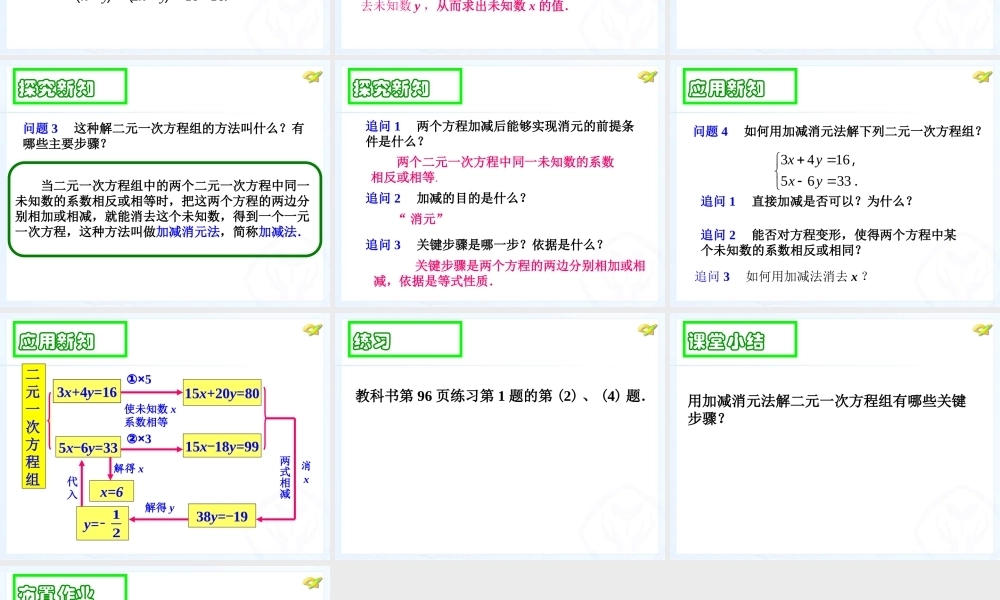1000x600 pixels.
Task: Click the pink answer 两个二元一次方程中同一未知数的系数
Action: point(505,162)
